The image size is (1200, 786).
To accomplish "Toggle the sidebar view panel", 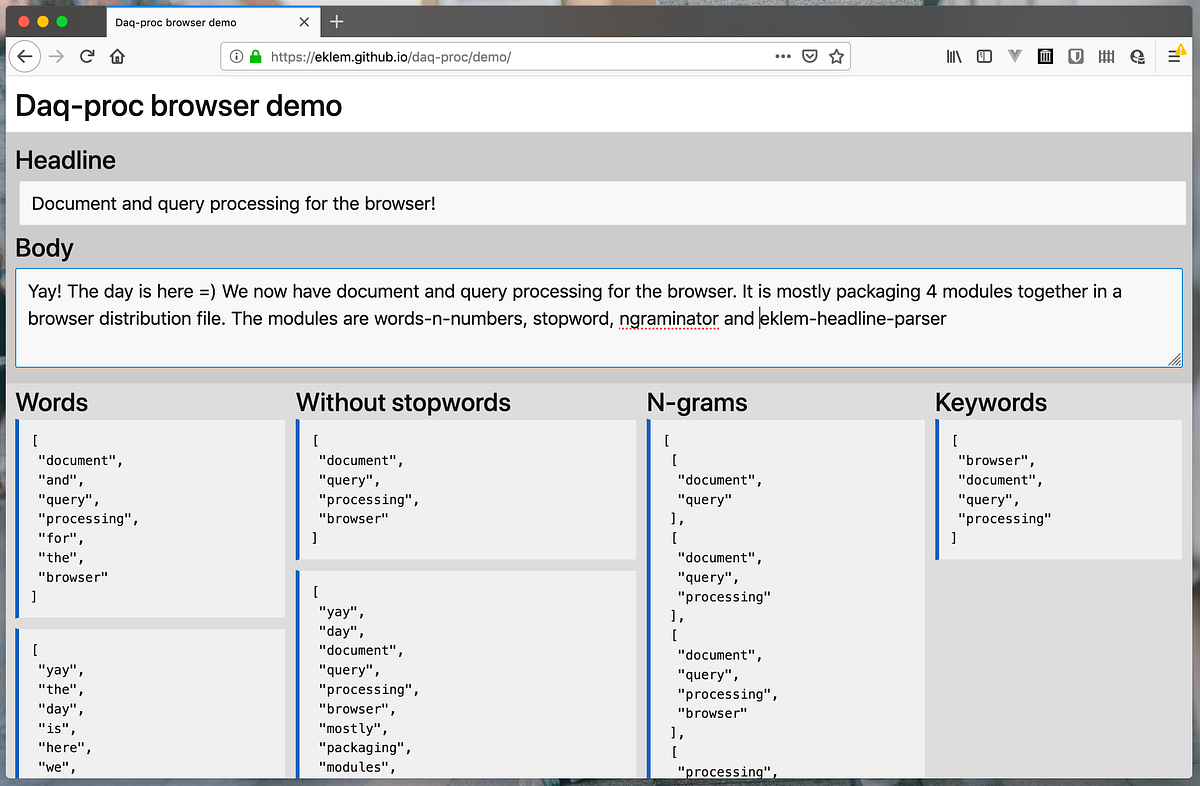I will pyautogui.click(x=984, y=56).
